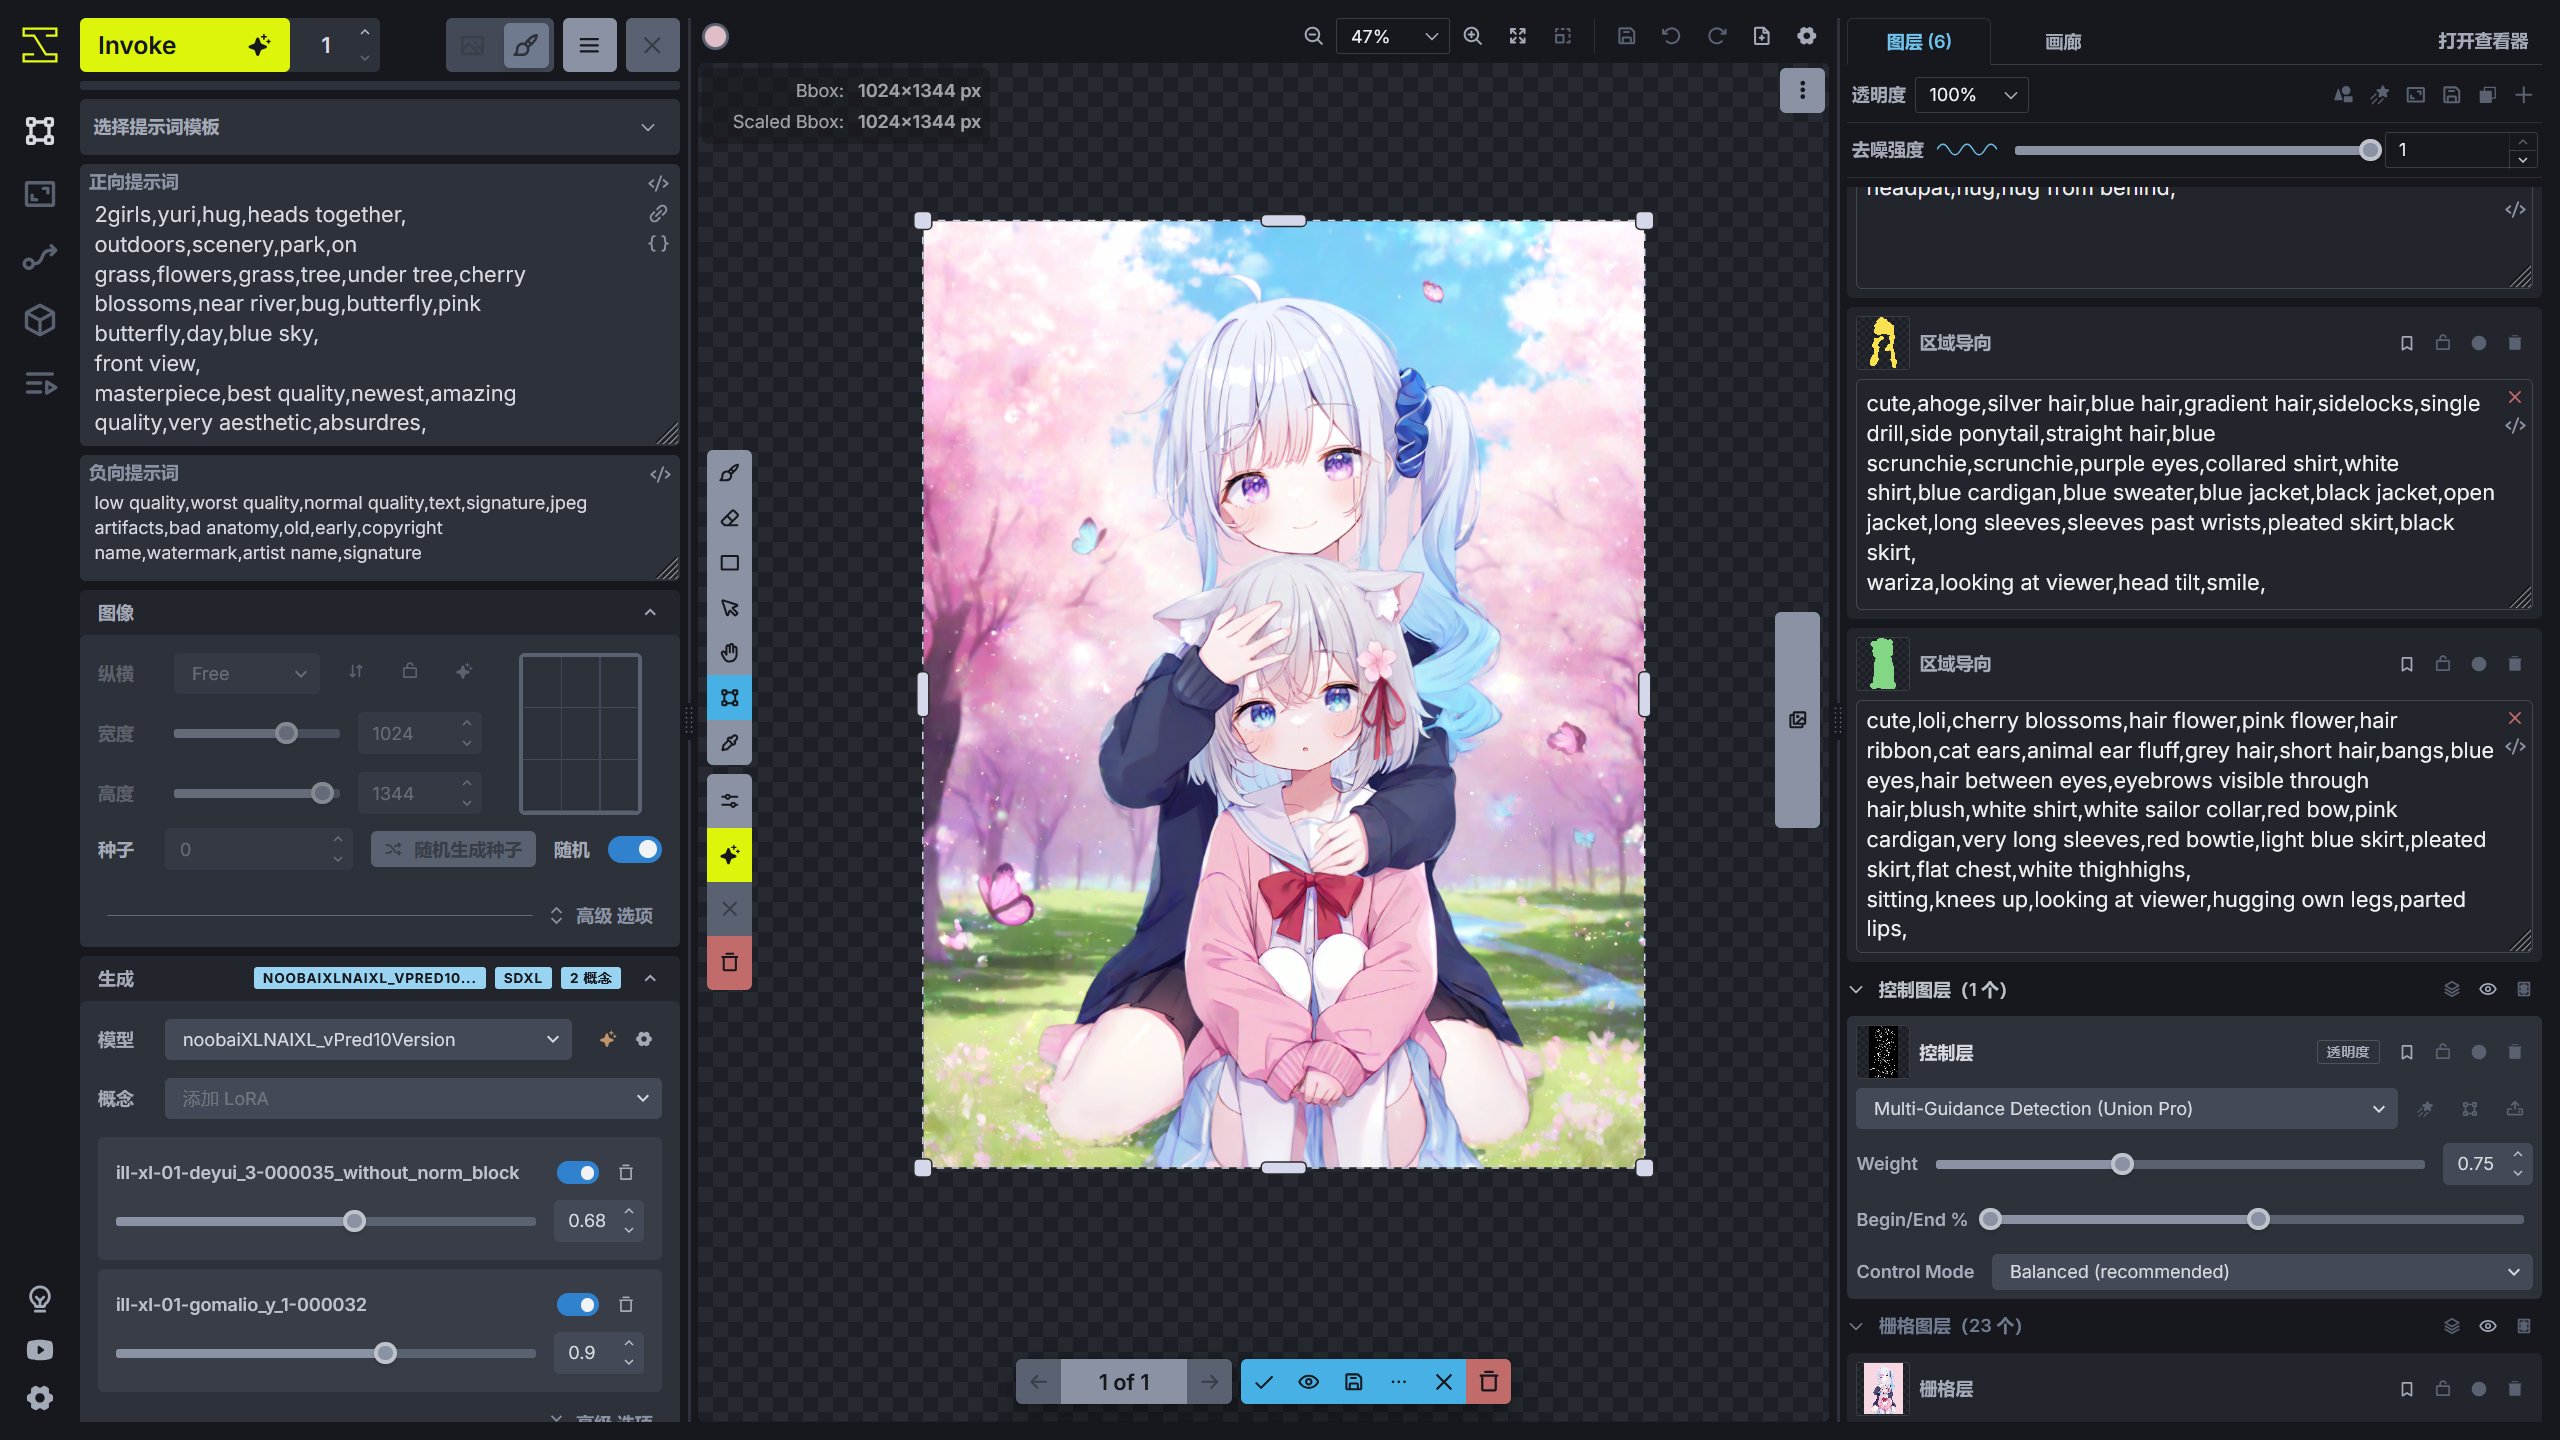Hide the 控制图层 with the eye icon

2488,989
